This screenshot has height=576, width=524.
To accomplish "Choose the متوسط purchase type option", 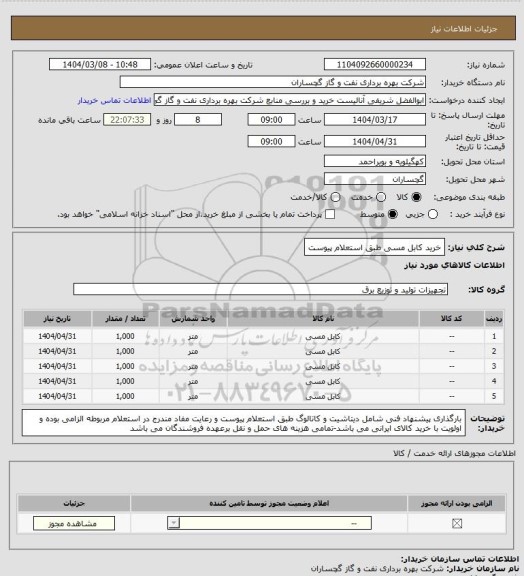I will pos(393,214).
